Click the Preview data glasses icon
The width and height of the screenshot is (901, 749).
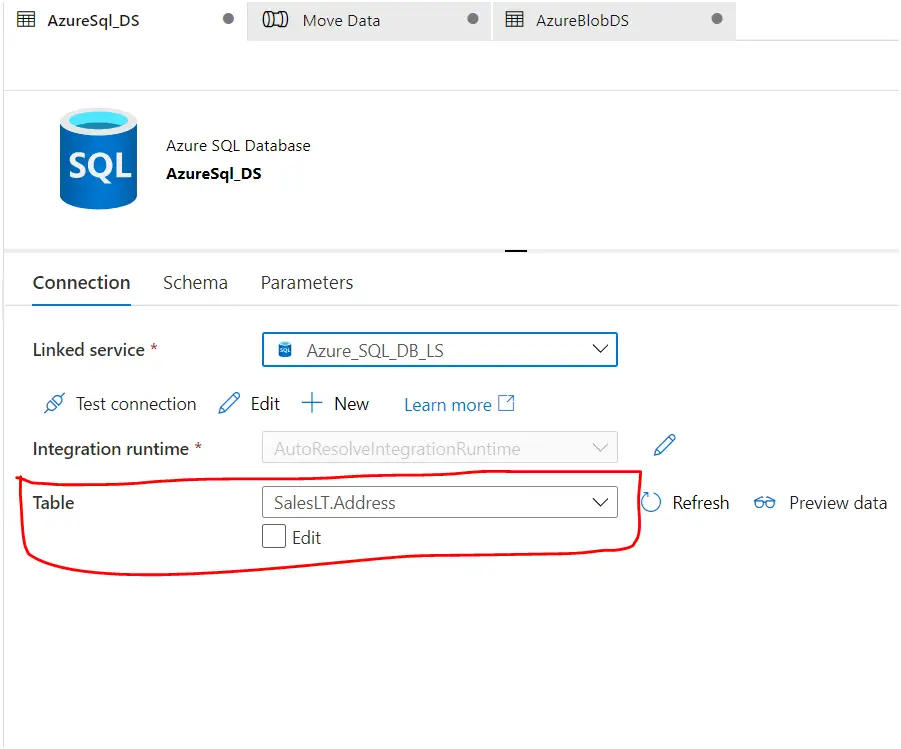[765, 503]
